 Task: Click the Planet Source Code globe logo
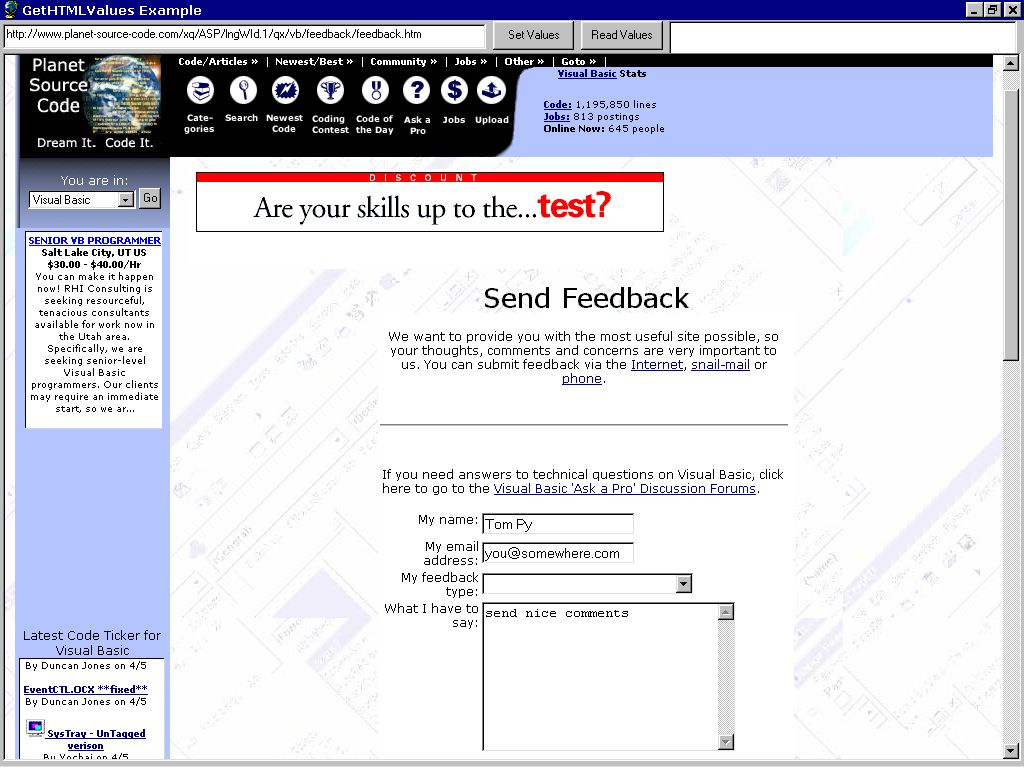[x=124, y=95]
